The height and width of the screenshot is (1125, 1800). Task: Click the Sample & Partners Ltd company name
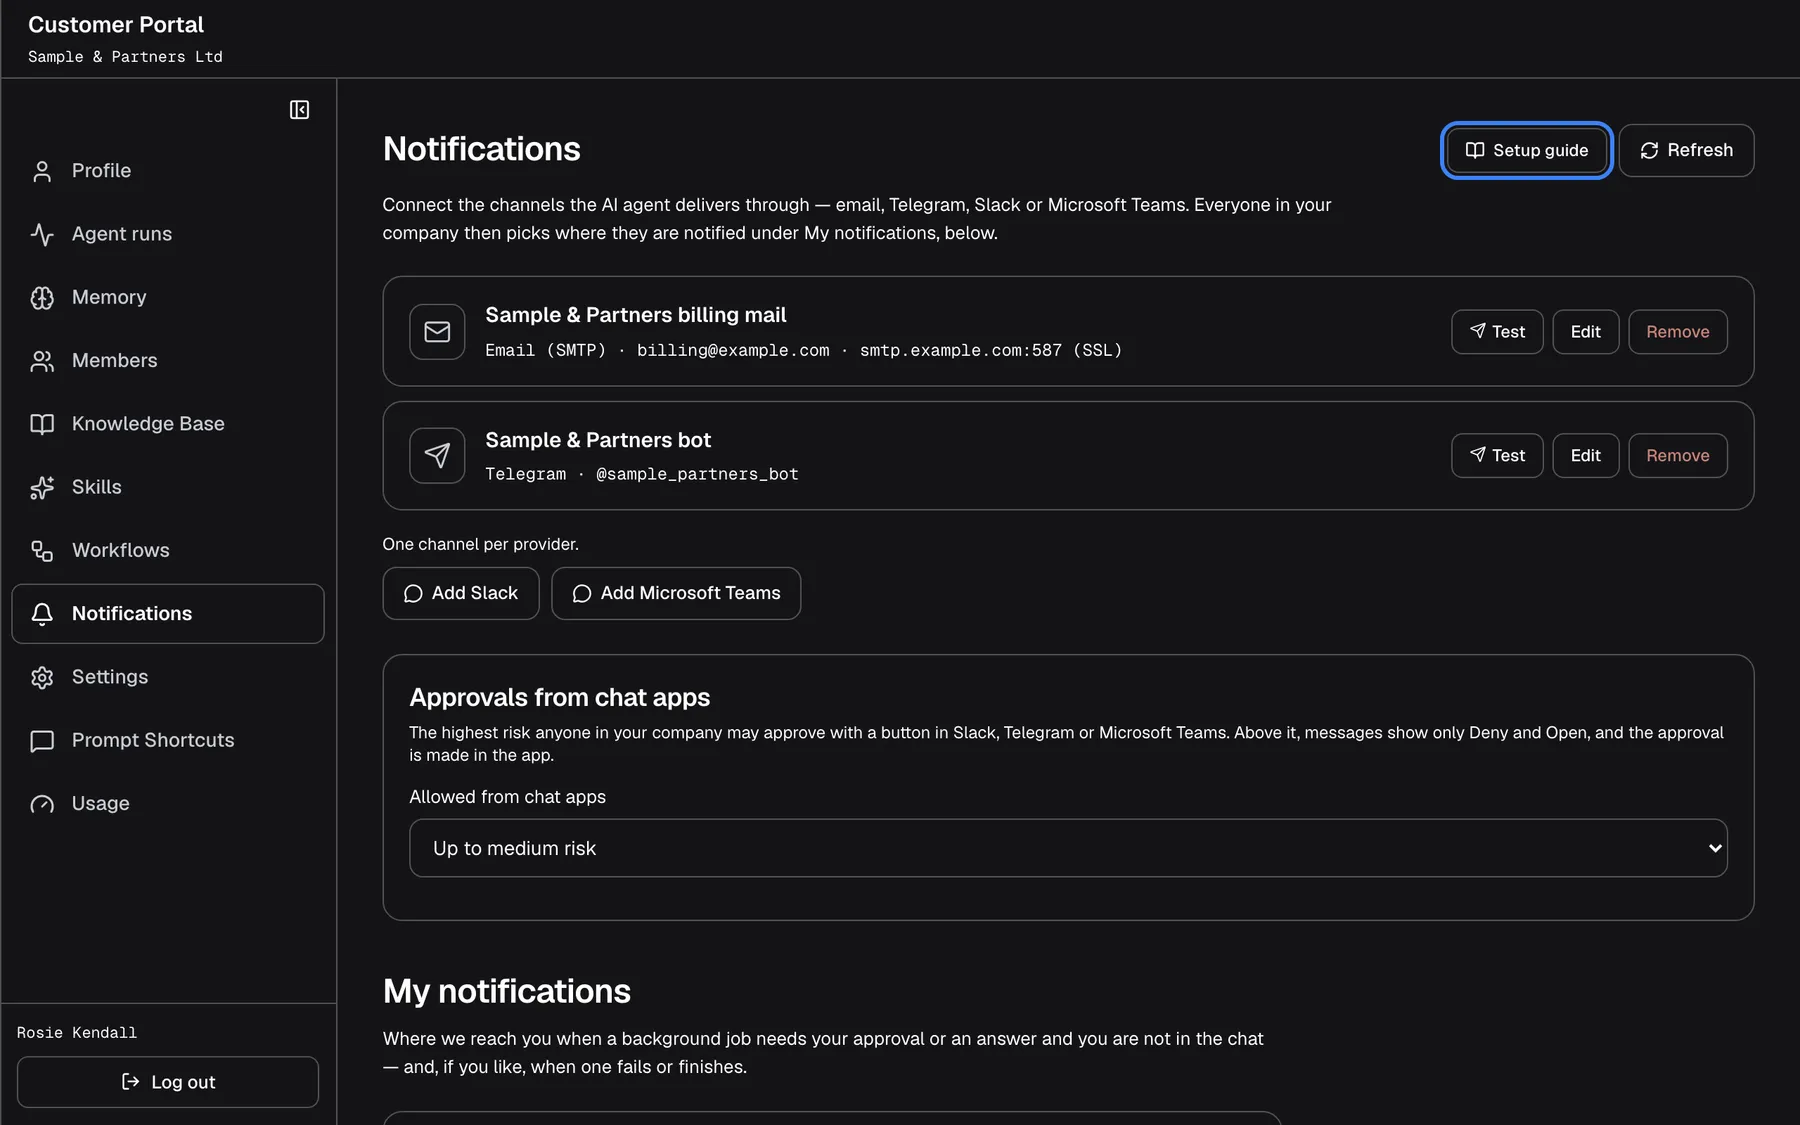[x=125, y=57]
